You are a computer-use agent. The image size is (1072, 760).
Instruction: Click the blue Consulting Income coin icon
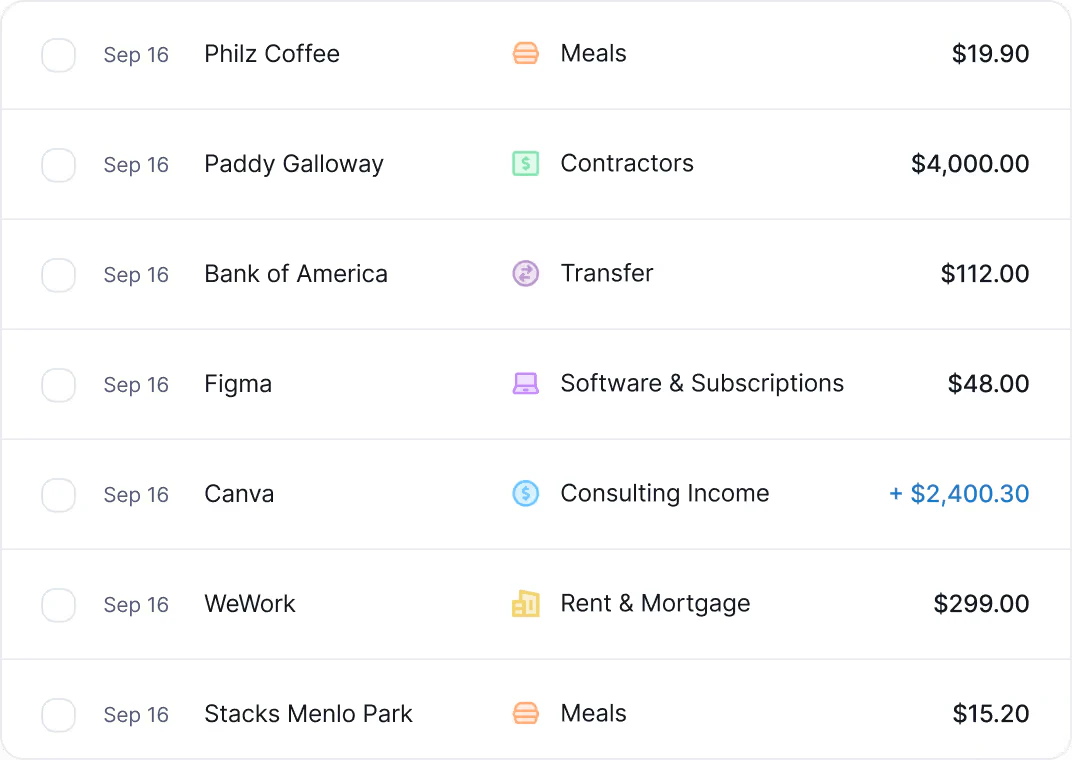(525, 494)
